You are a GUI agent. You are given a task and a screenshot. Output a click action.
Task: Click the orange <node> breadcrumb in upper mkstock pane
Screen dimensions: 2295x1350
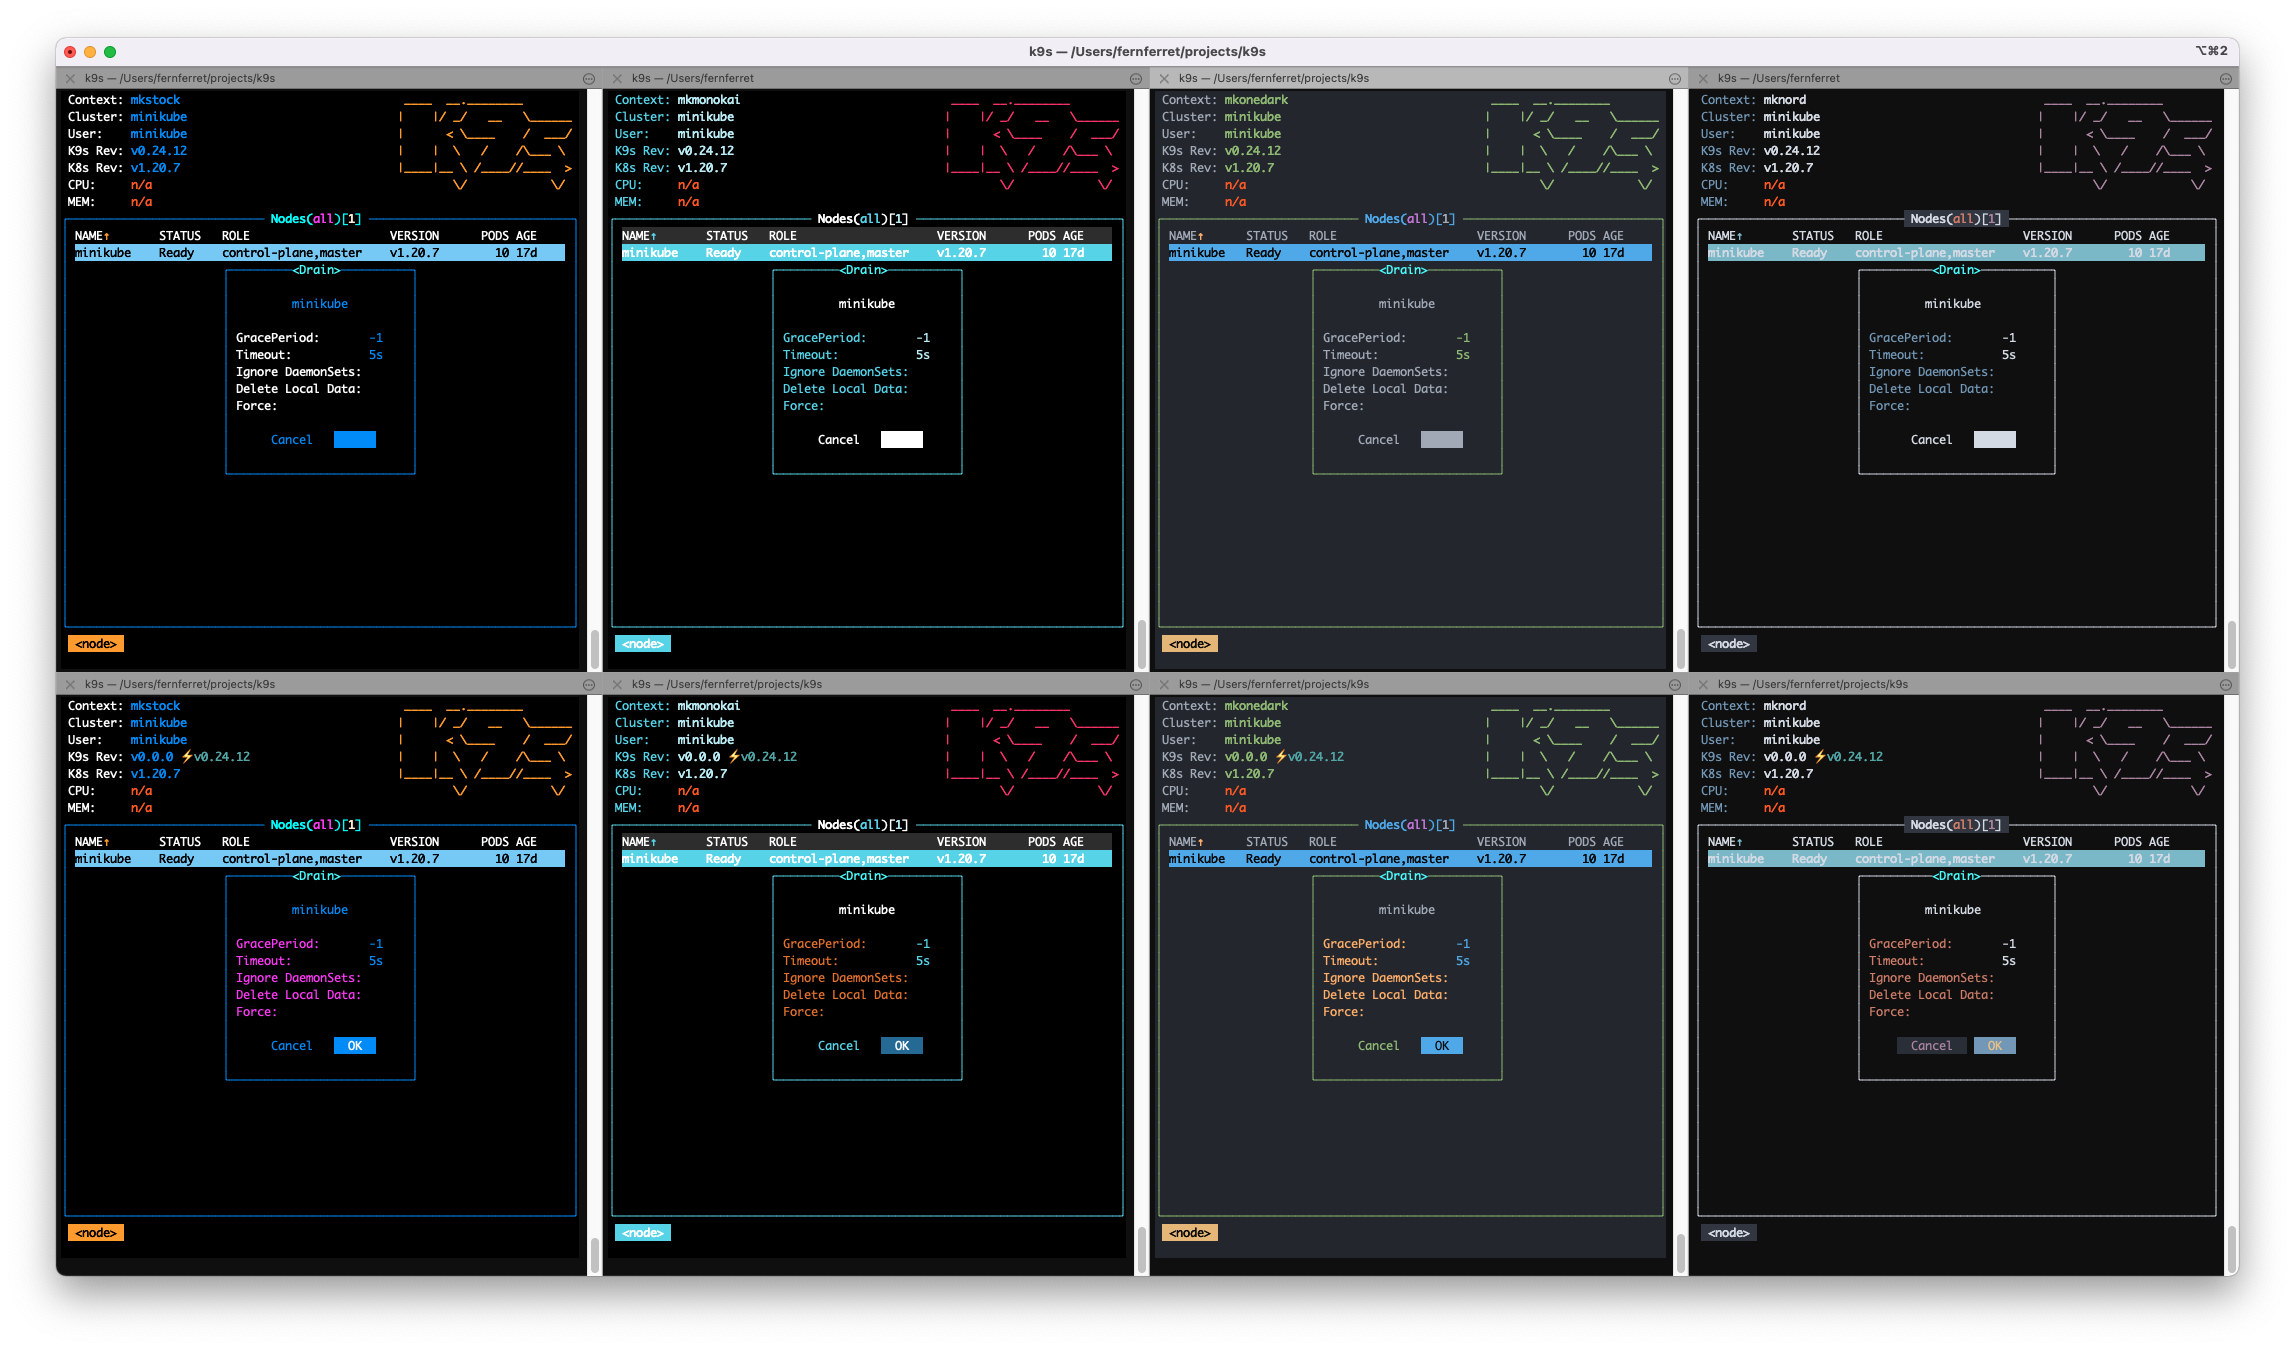(x=96, y=644)
